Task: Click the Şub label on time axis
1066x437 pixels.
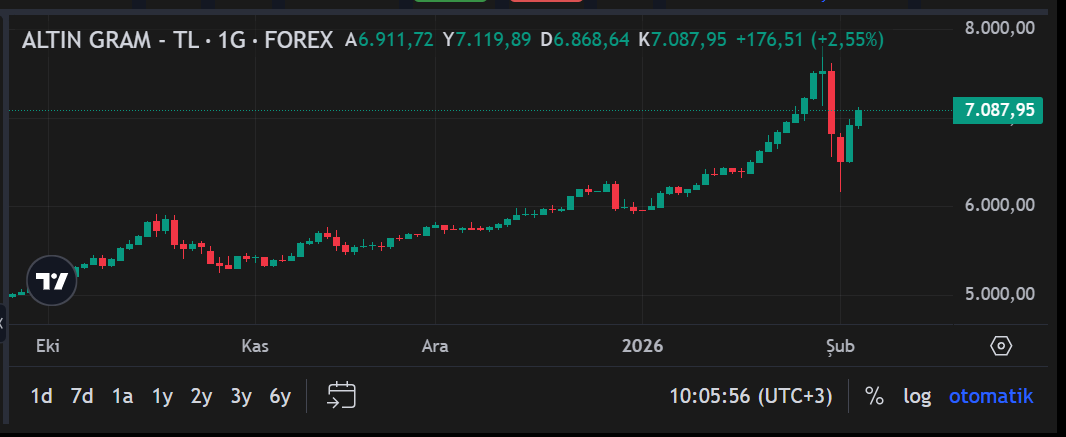Action: (840, 346)
